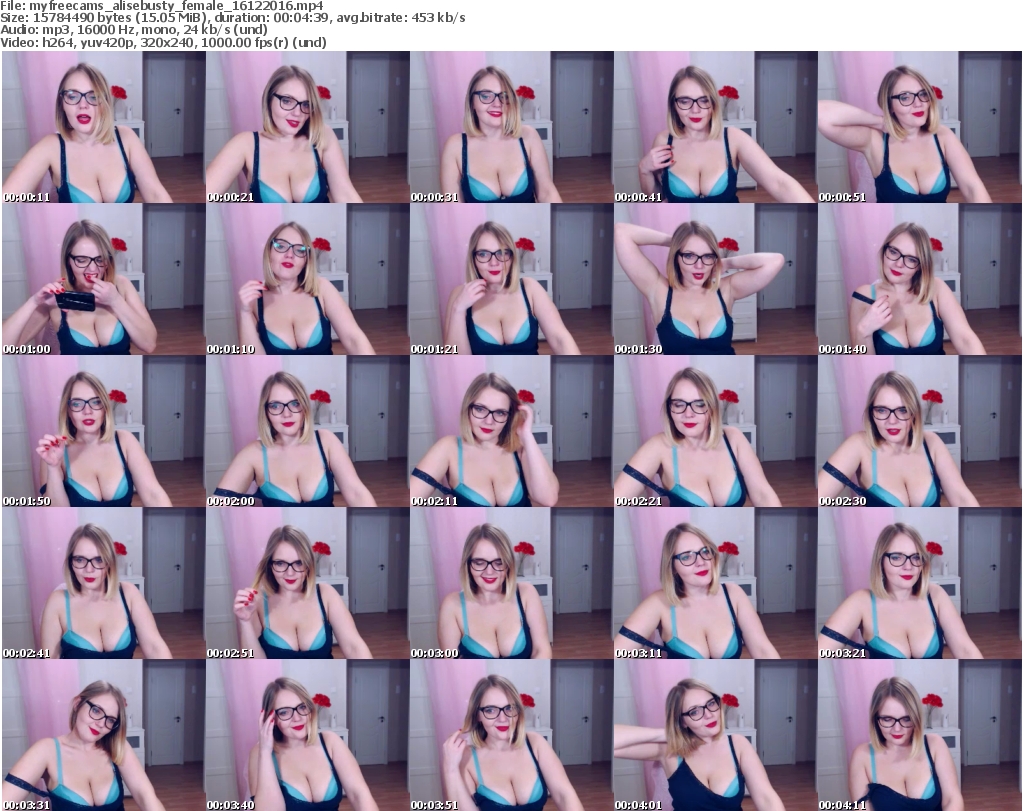Select the thumbnail stamped 00:00:31
Viewport: 1024px width, 811px height.
(x=511, y=127)
